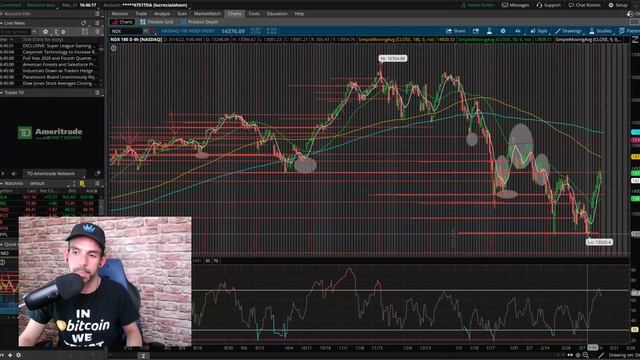640x360 pixels.
Task: Open Setup gear menu
Action: click(618, 5)
